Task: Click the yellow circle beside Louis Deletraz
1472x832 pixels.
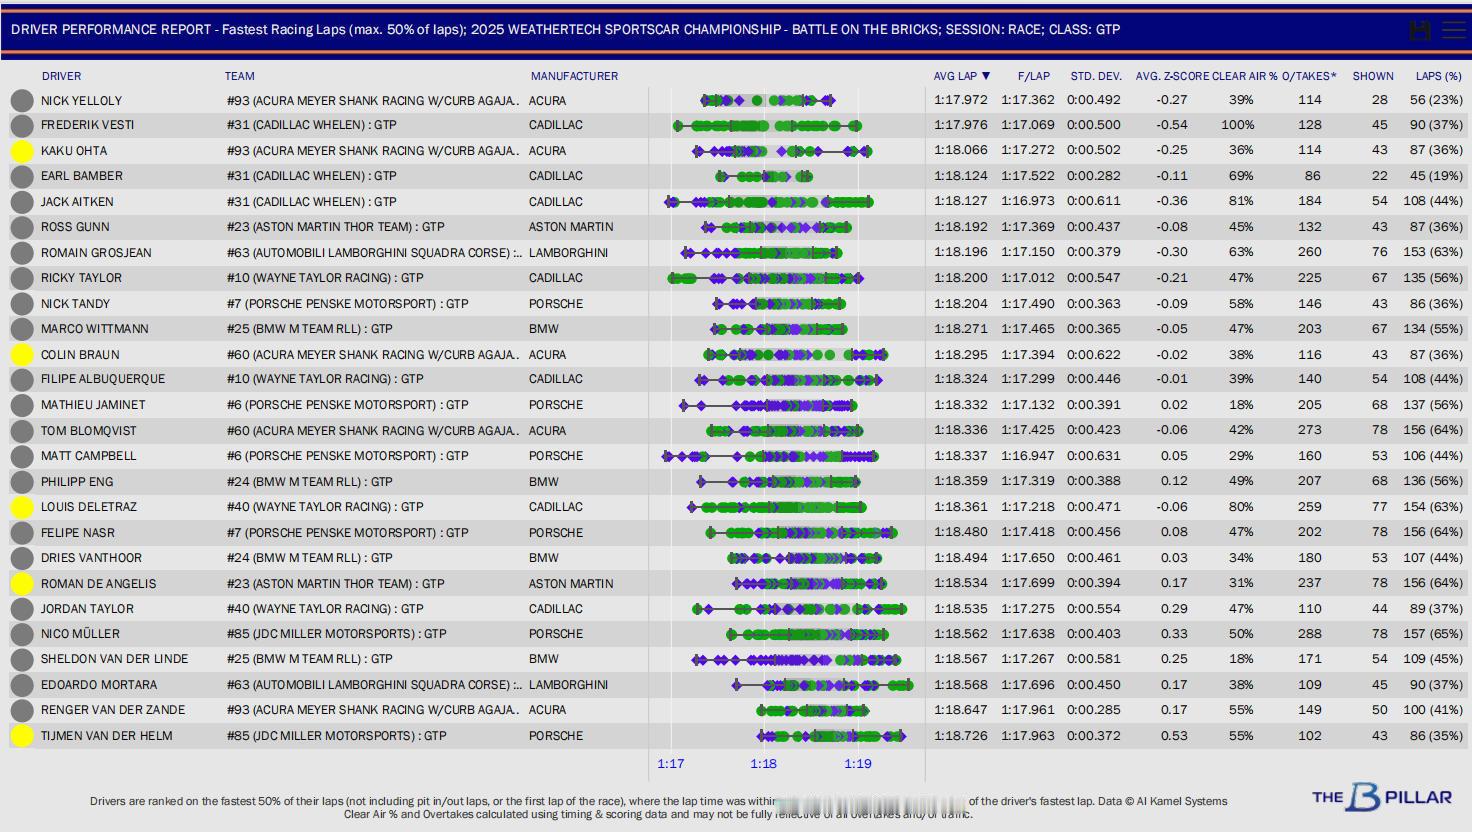Action: [22, 507]
